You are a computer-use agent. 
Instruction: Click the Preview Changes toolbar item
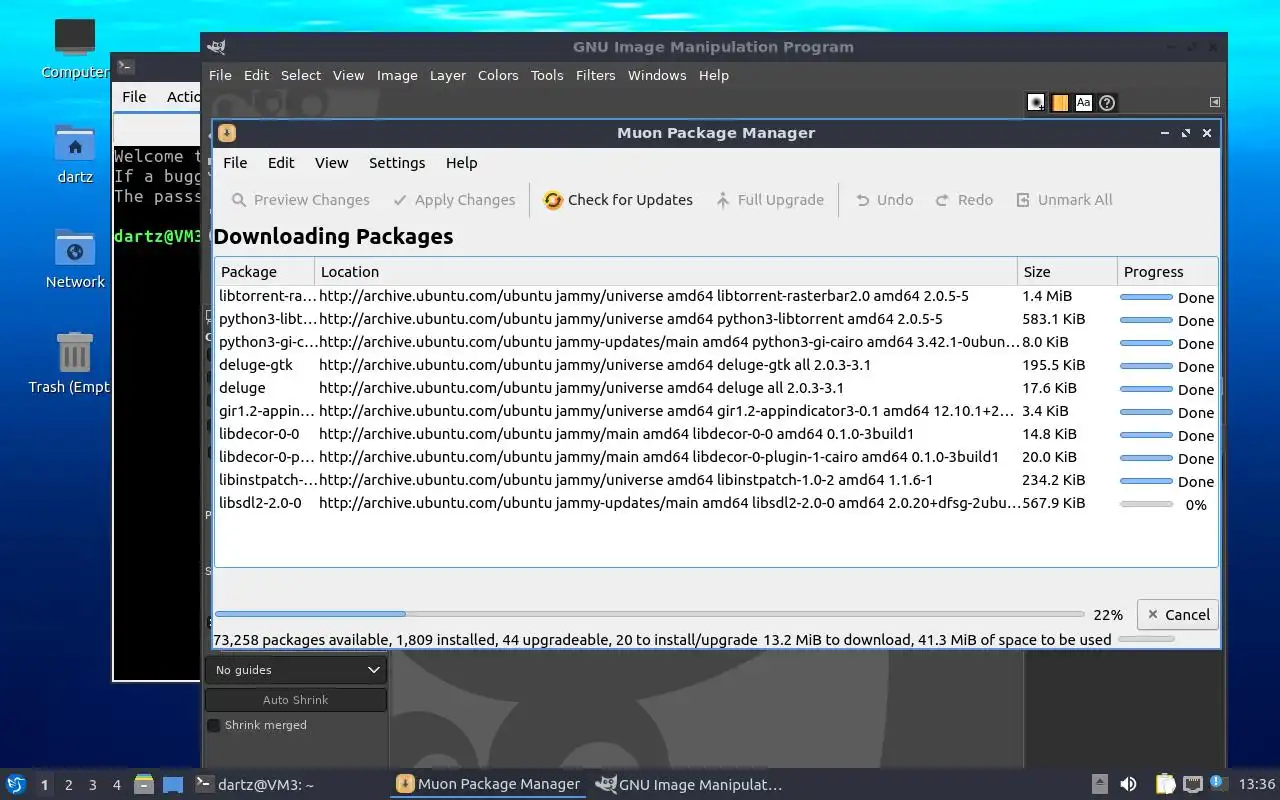click(300, 200)
